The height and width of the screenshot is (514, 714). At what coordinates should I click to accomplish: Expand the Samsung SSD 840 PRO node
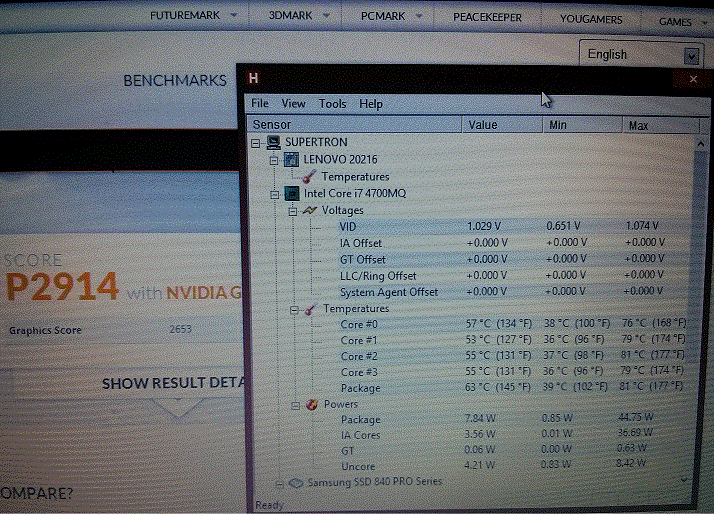coord(280,484)
